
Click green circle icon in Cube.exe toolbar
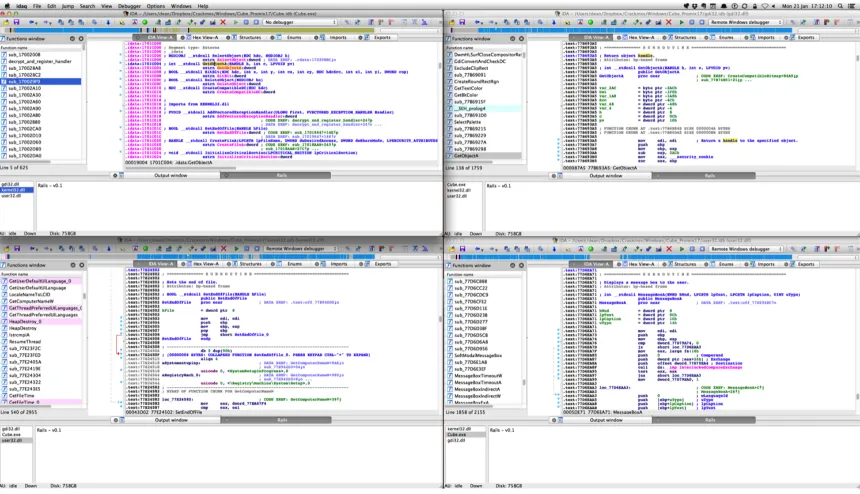click(x=145, y=22)
